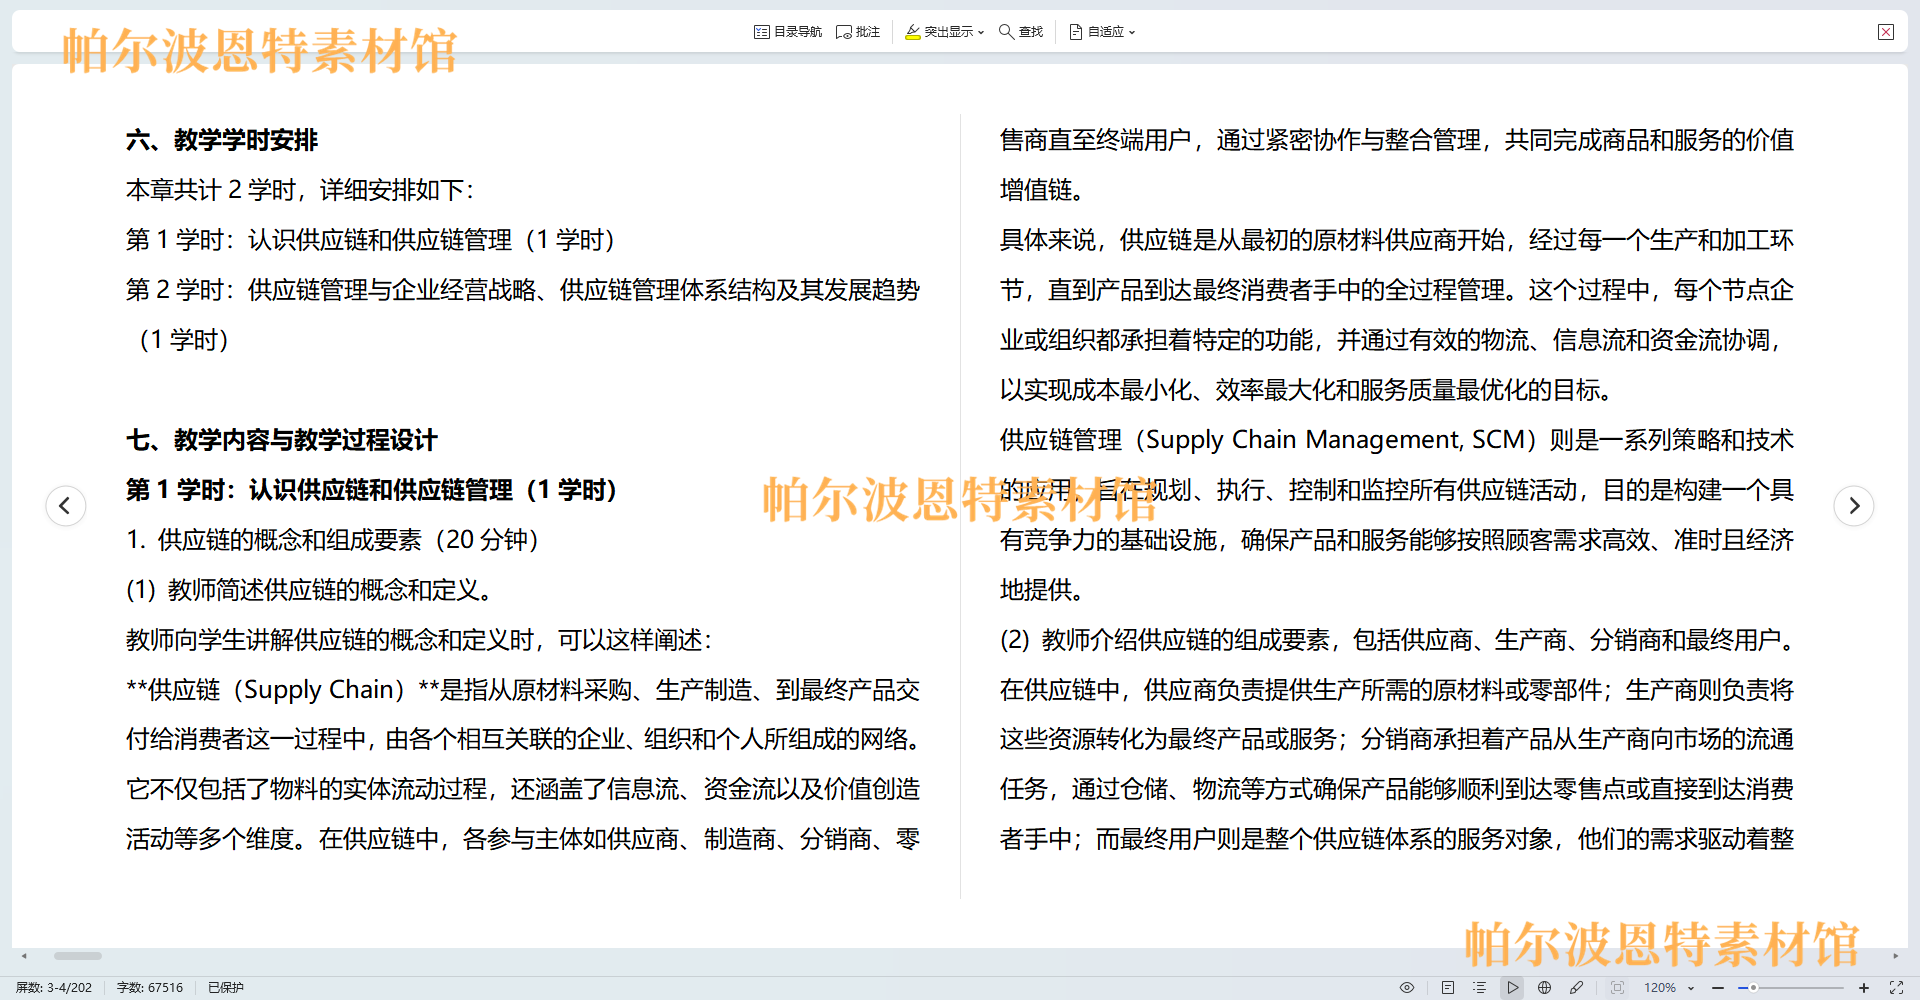Open 查找 search in document
The image size is (1920, 1000).
1021,32
